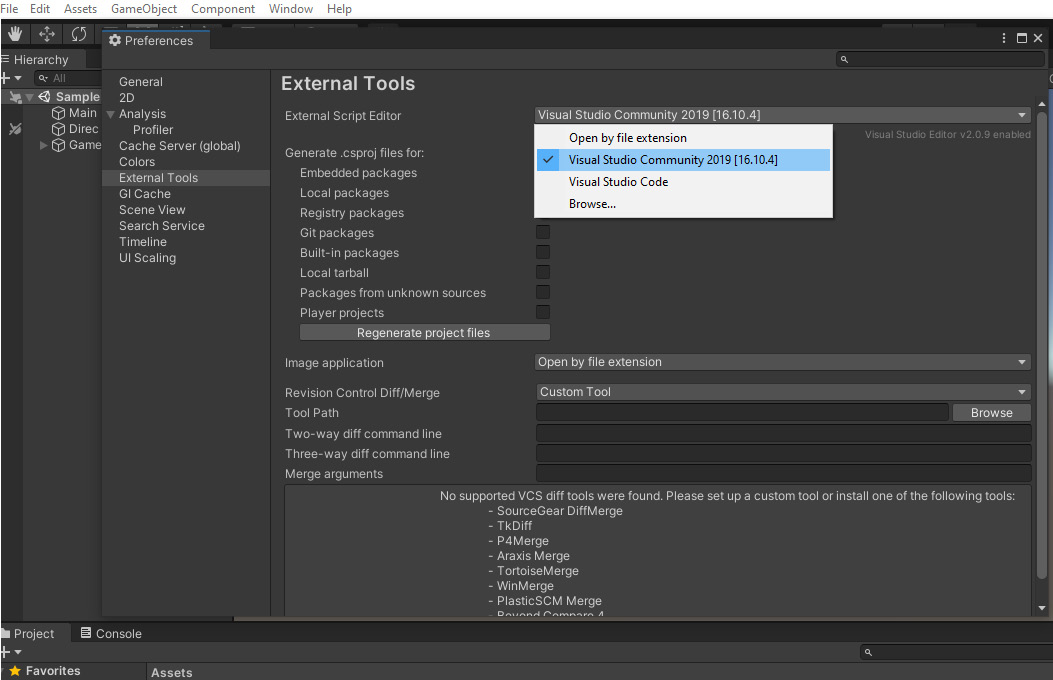Viewport: 1053px width, 680px height.
Task: Click Regenerate project files button
Action: 424,332
